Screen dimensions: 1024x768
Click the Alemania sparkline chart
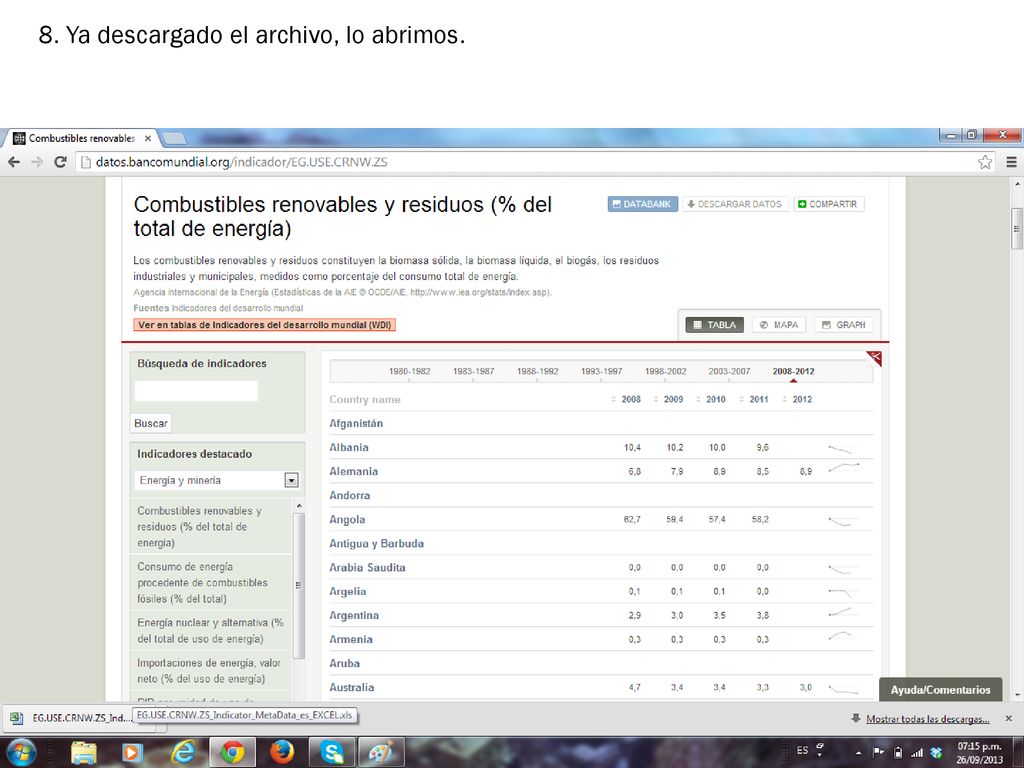844,468
